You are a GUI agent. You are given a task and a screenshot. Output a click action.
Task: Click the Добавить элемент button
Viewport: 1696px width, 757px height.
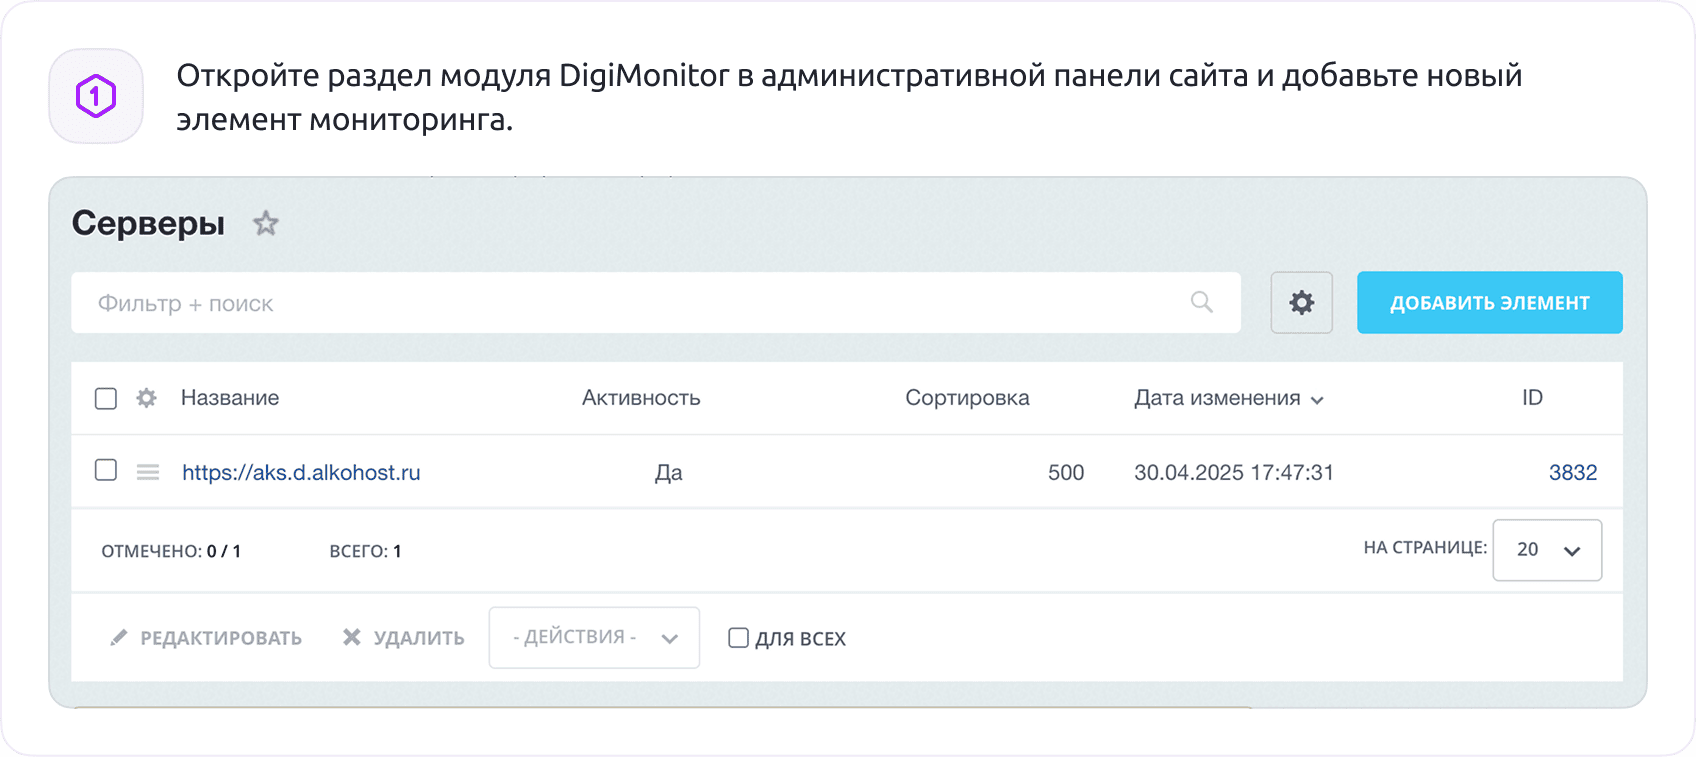coord(1489,302)
